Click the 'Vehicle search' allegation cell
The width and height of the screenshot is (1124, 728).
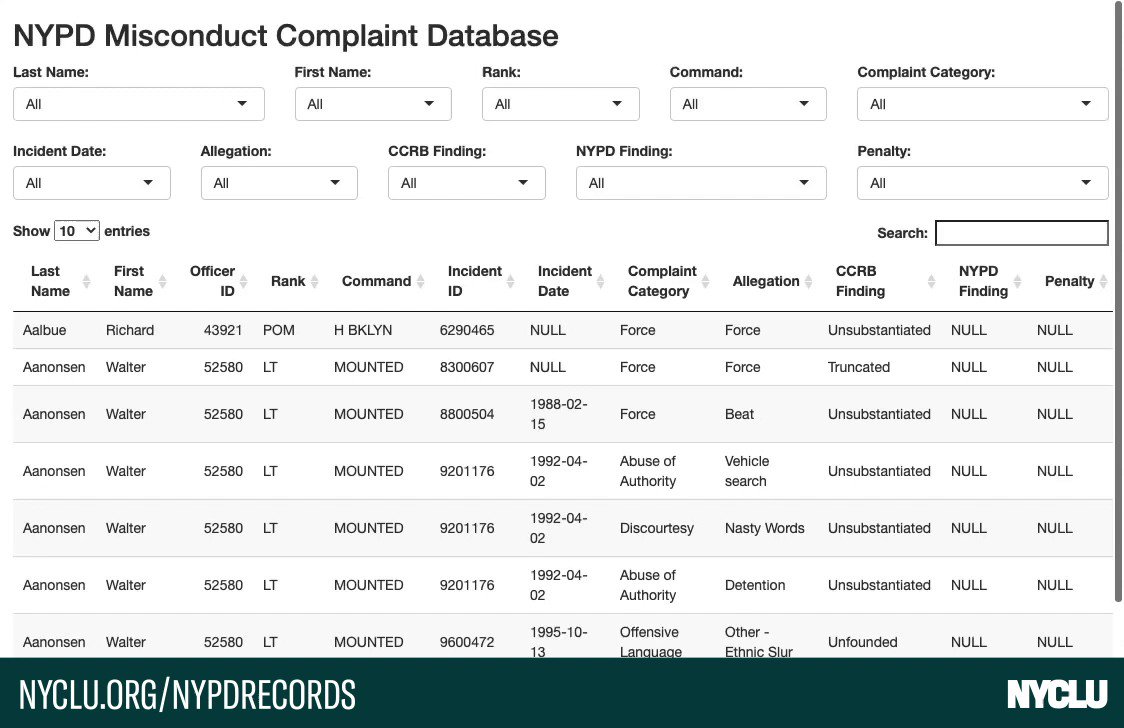[746, 471]
